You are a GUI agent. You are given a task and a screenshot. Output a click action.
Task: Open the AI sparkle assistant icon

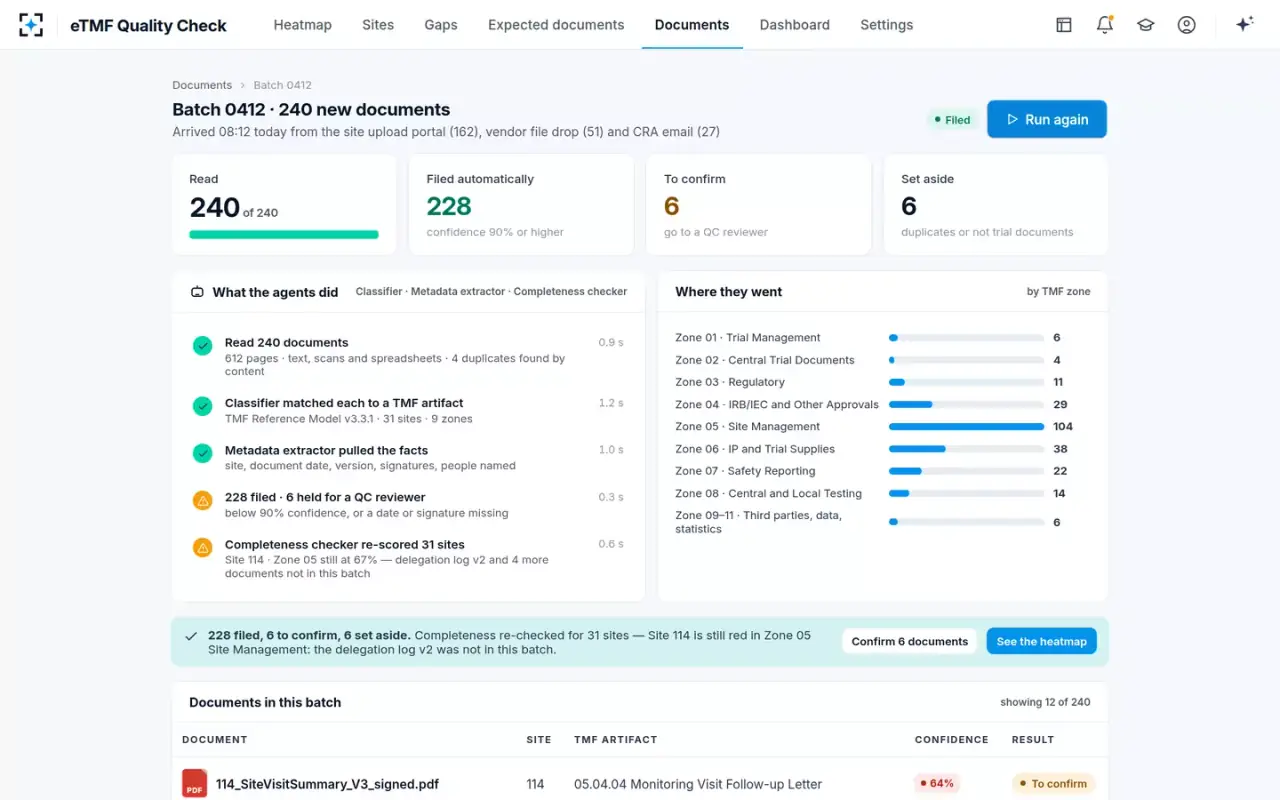(x=1245, y=25)
